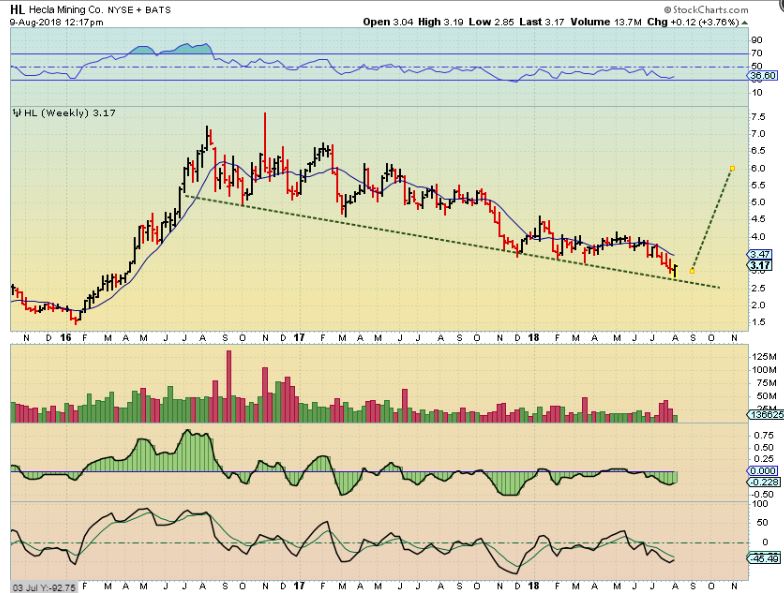Click the tallest volume bar near 125M
Viewport: 784px width, 593px height.
click(229, 386)
